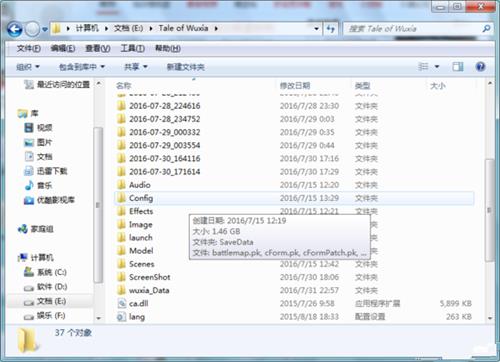
Task: Click 文档 (E:) in the address path
Action: click(128, 28)
